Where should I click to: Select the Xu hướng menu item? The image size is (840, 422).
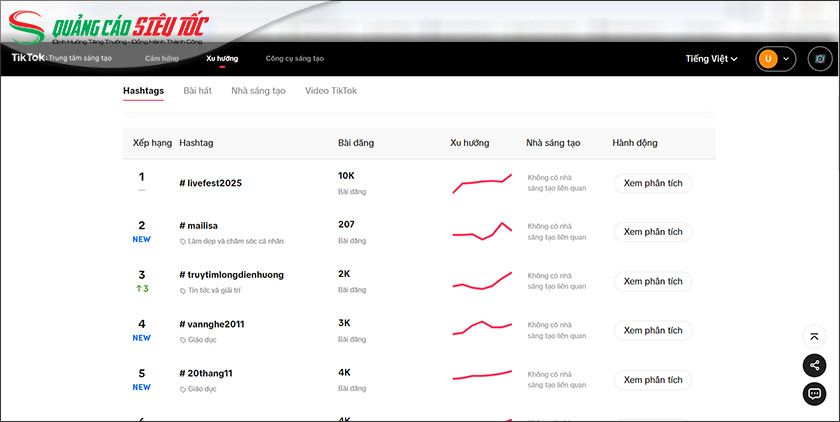point(222,58)
